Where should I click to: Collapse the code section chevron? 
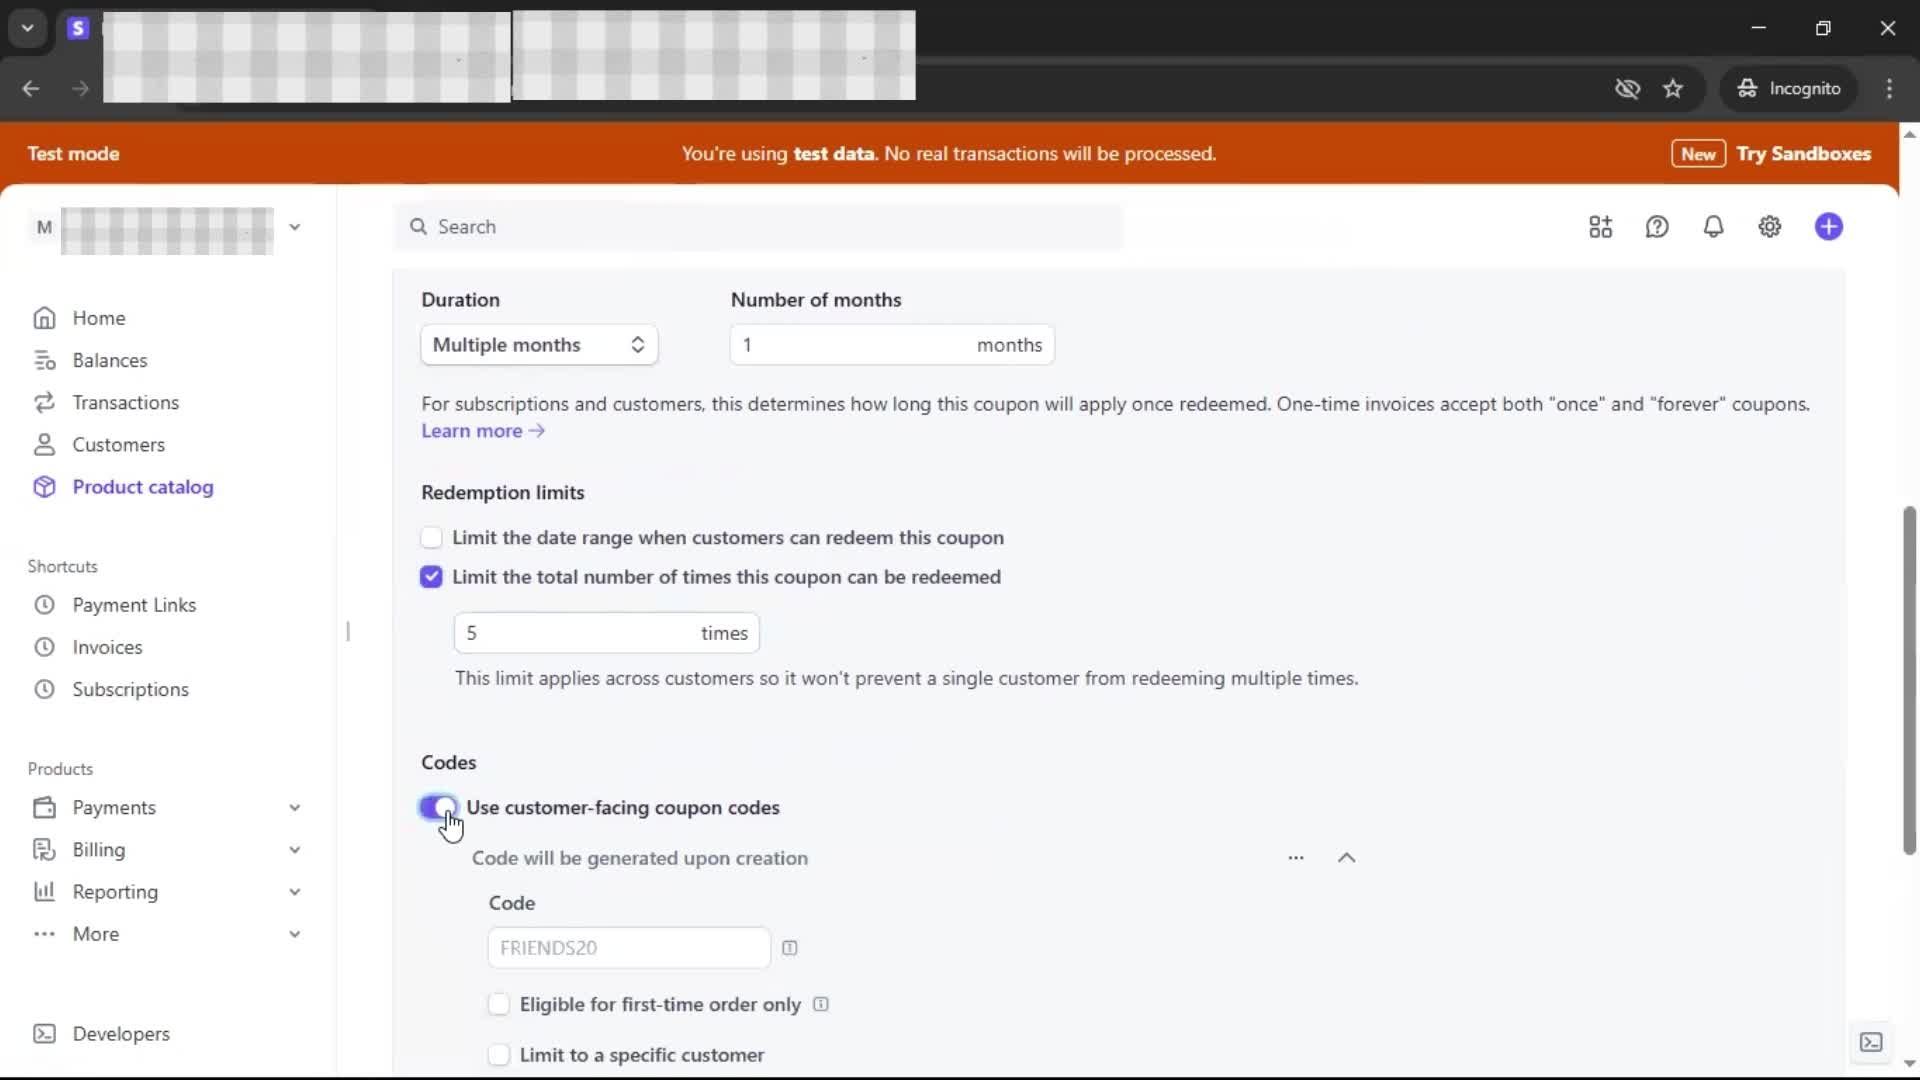point(1346,858)
